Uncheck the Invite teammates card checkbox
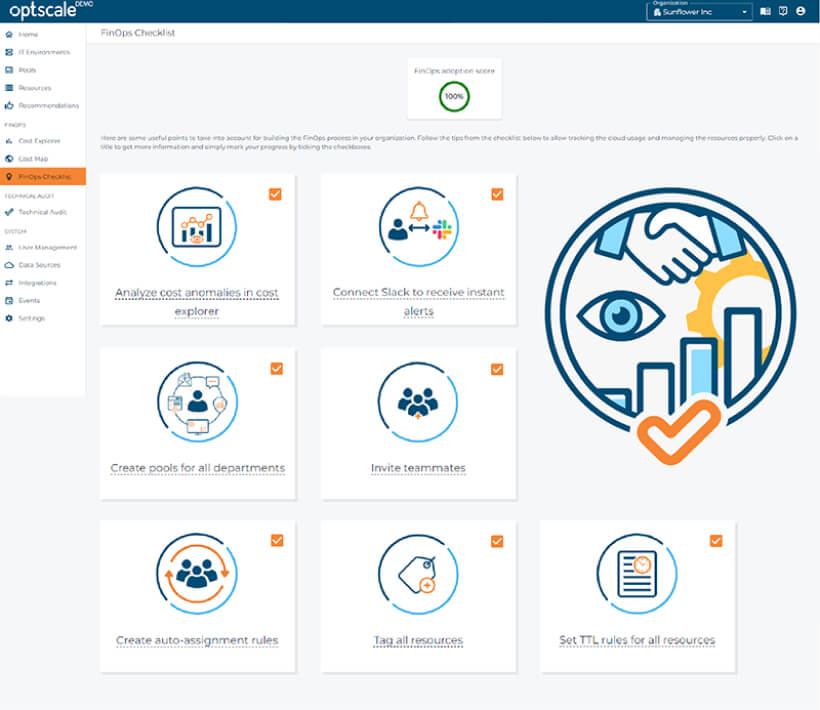 pyautogui.click(x=497, y=369)
